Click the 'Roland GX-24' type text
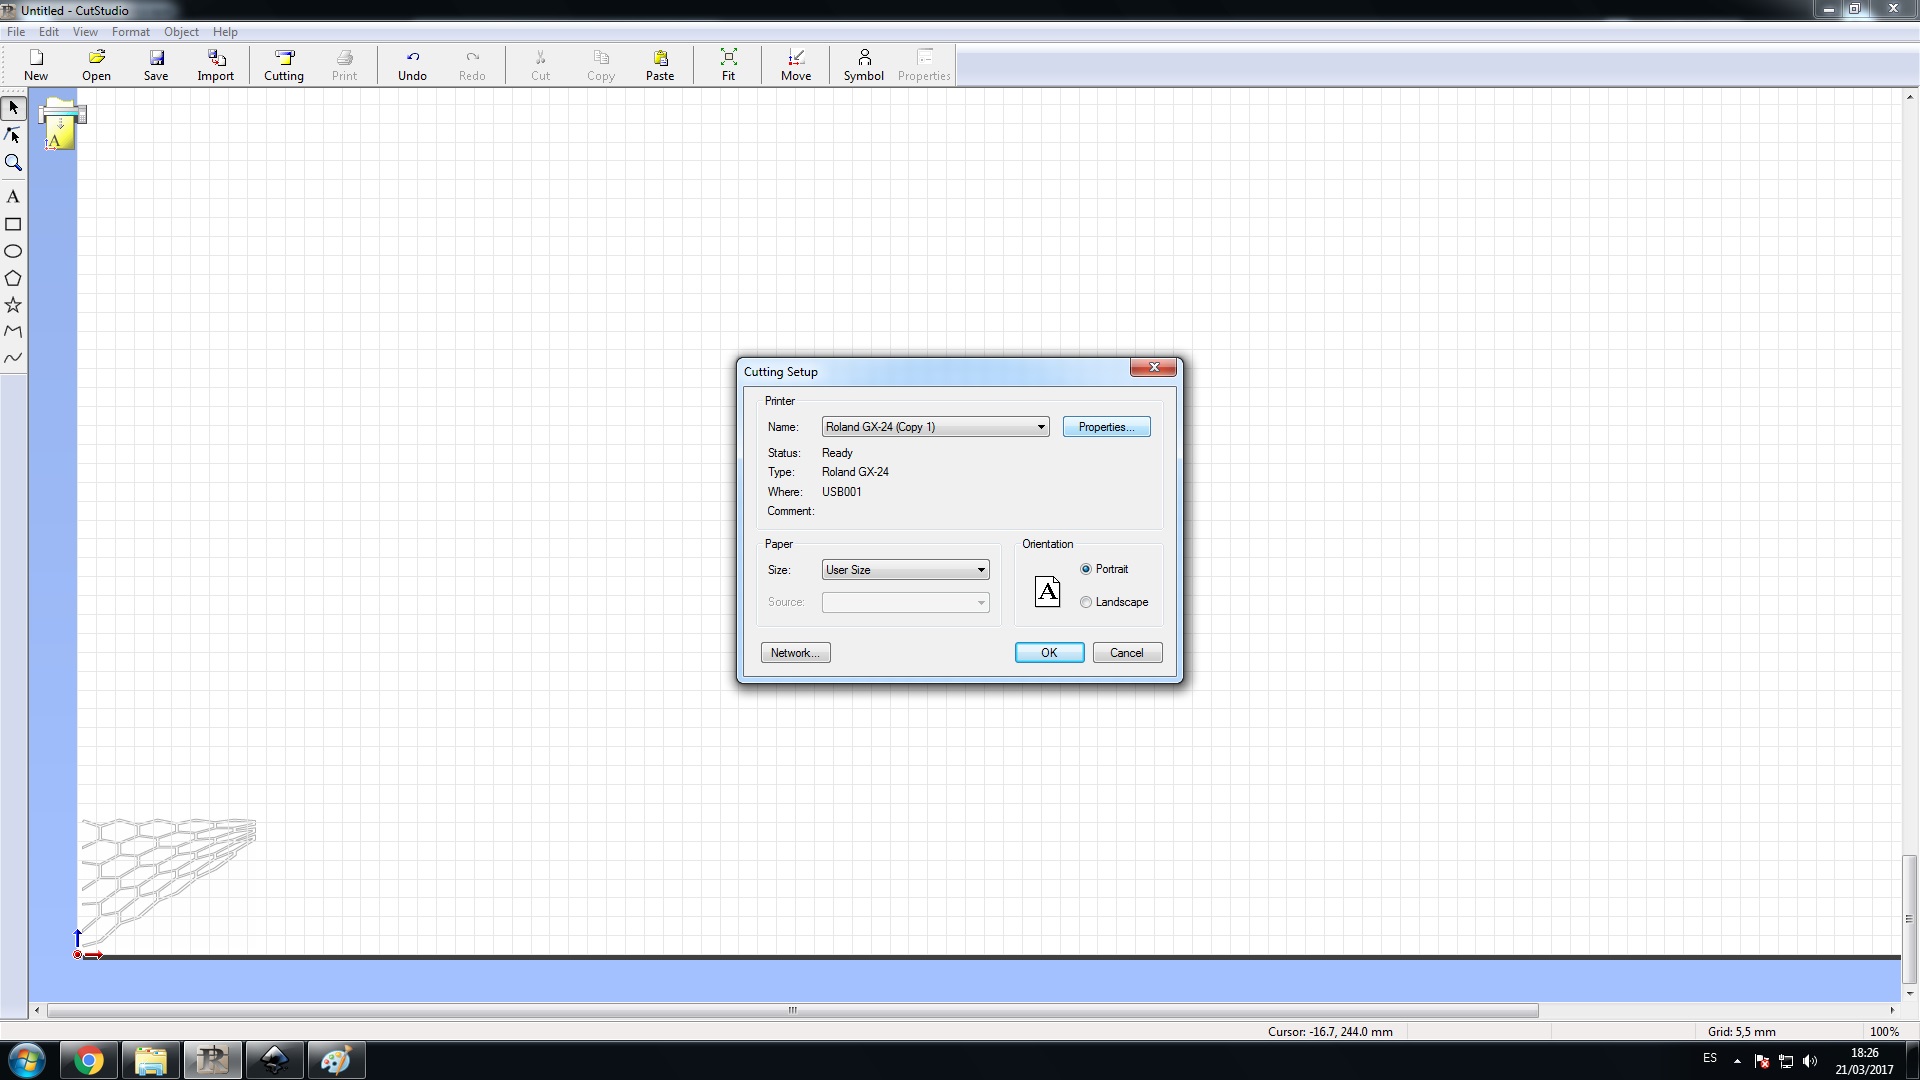Viewport: 1920px width, 1080px height. coord(855,472)
